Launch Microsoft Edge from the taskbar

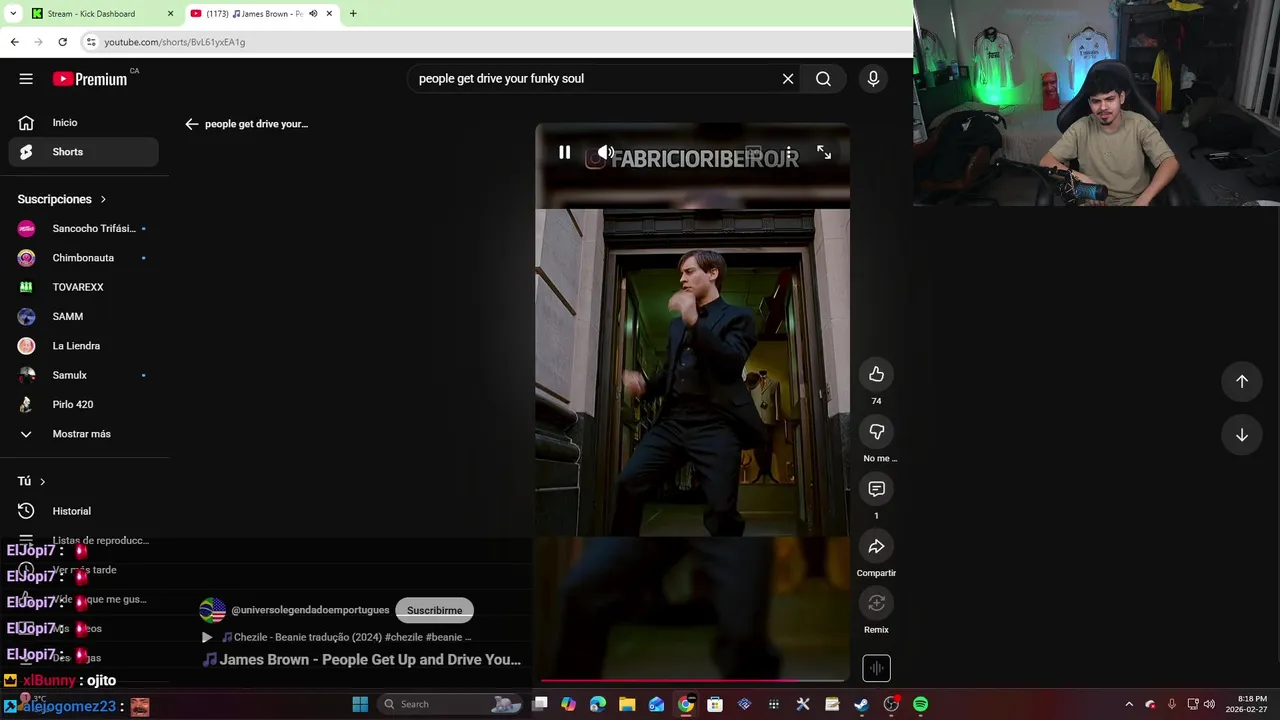click(598, 704)
